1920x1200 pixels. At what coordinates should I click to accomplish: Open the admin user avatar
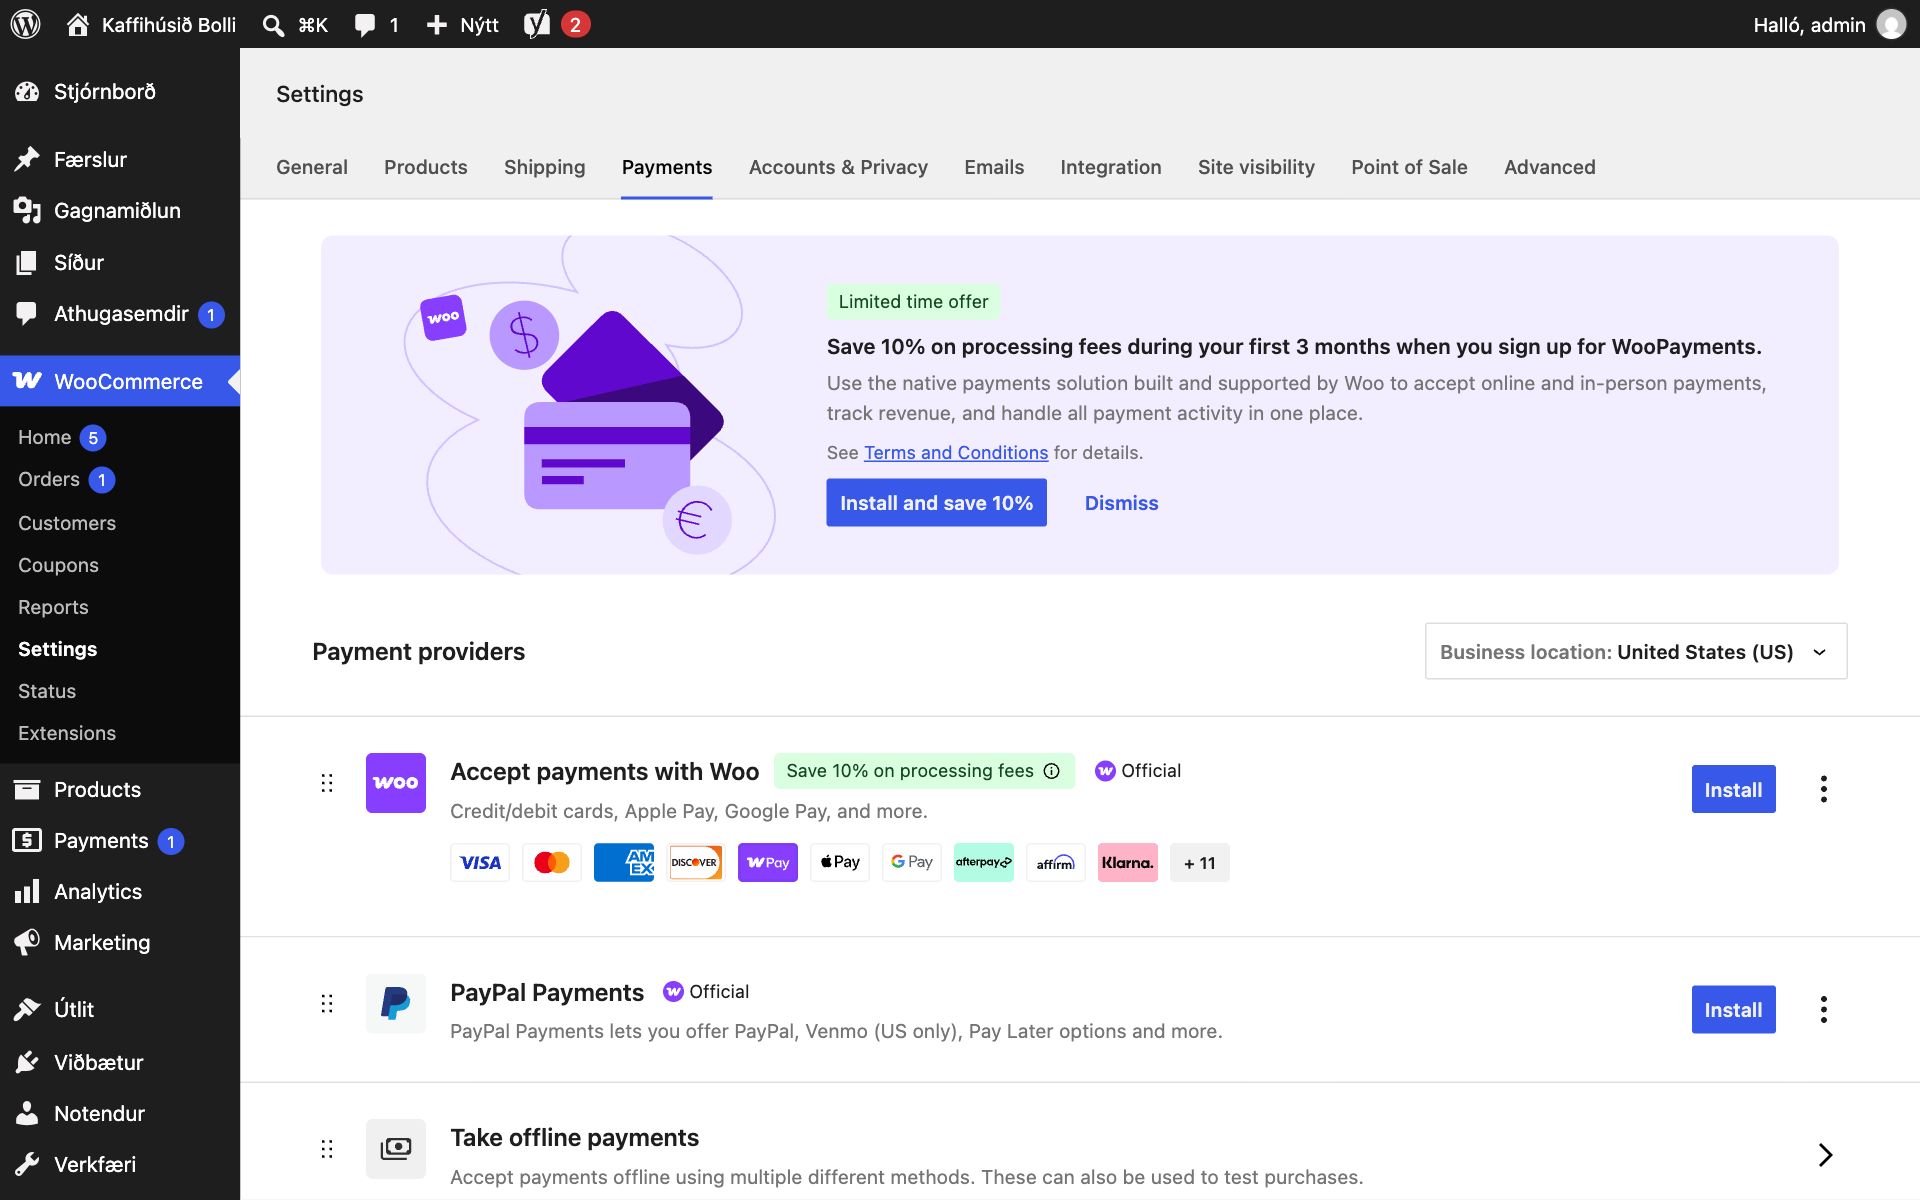point(1891,24)
